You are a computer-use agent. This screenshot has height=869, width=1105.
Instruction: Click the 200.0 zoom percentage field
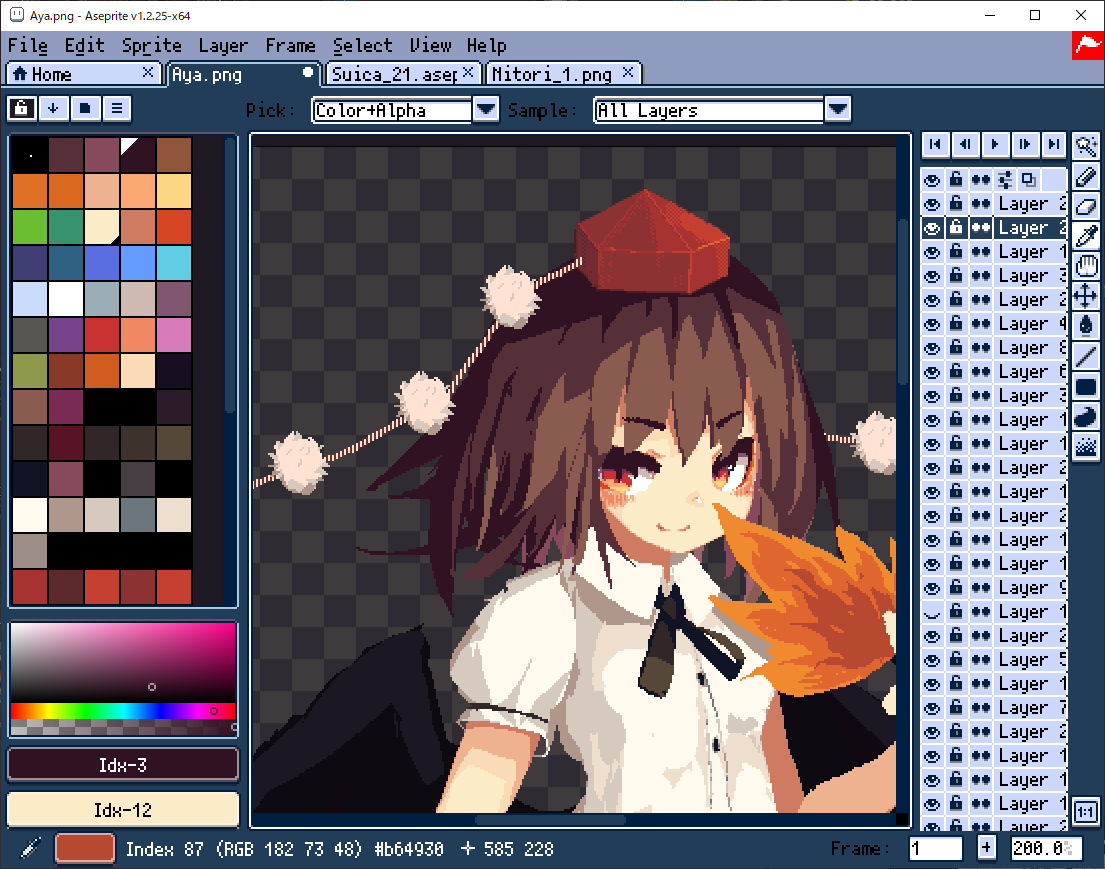pos(1046,848)
